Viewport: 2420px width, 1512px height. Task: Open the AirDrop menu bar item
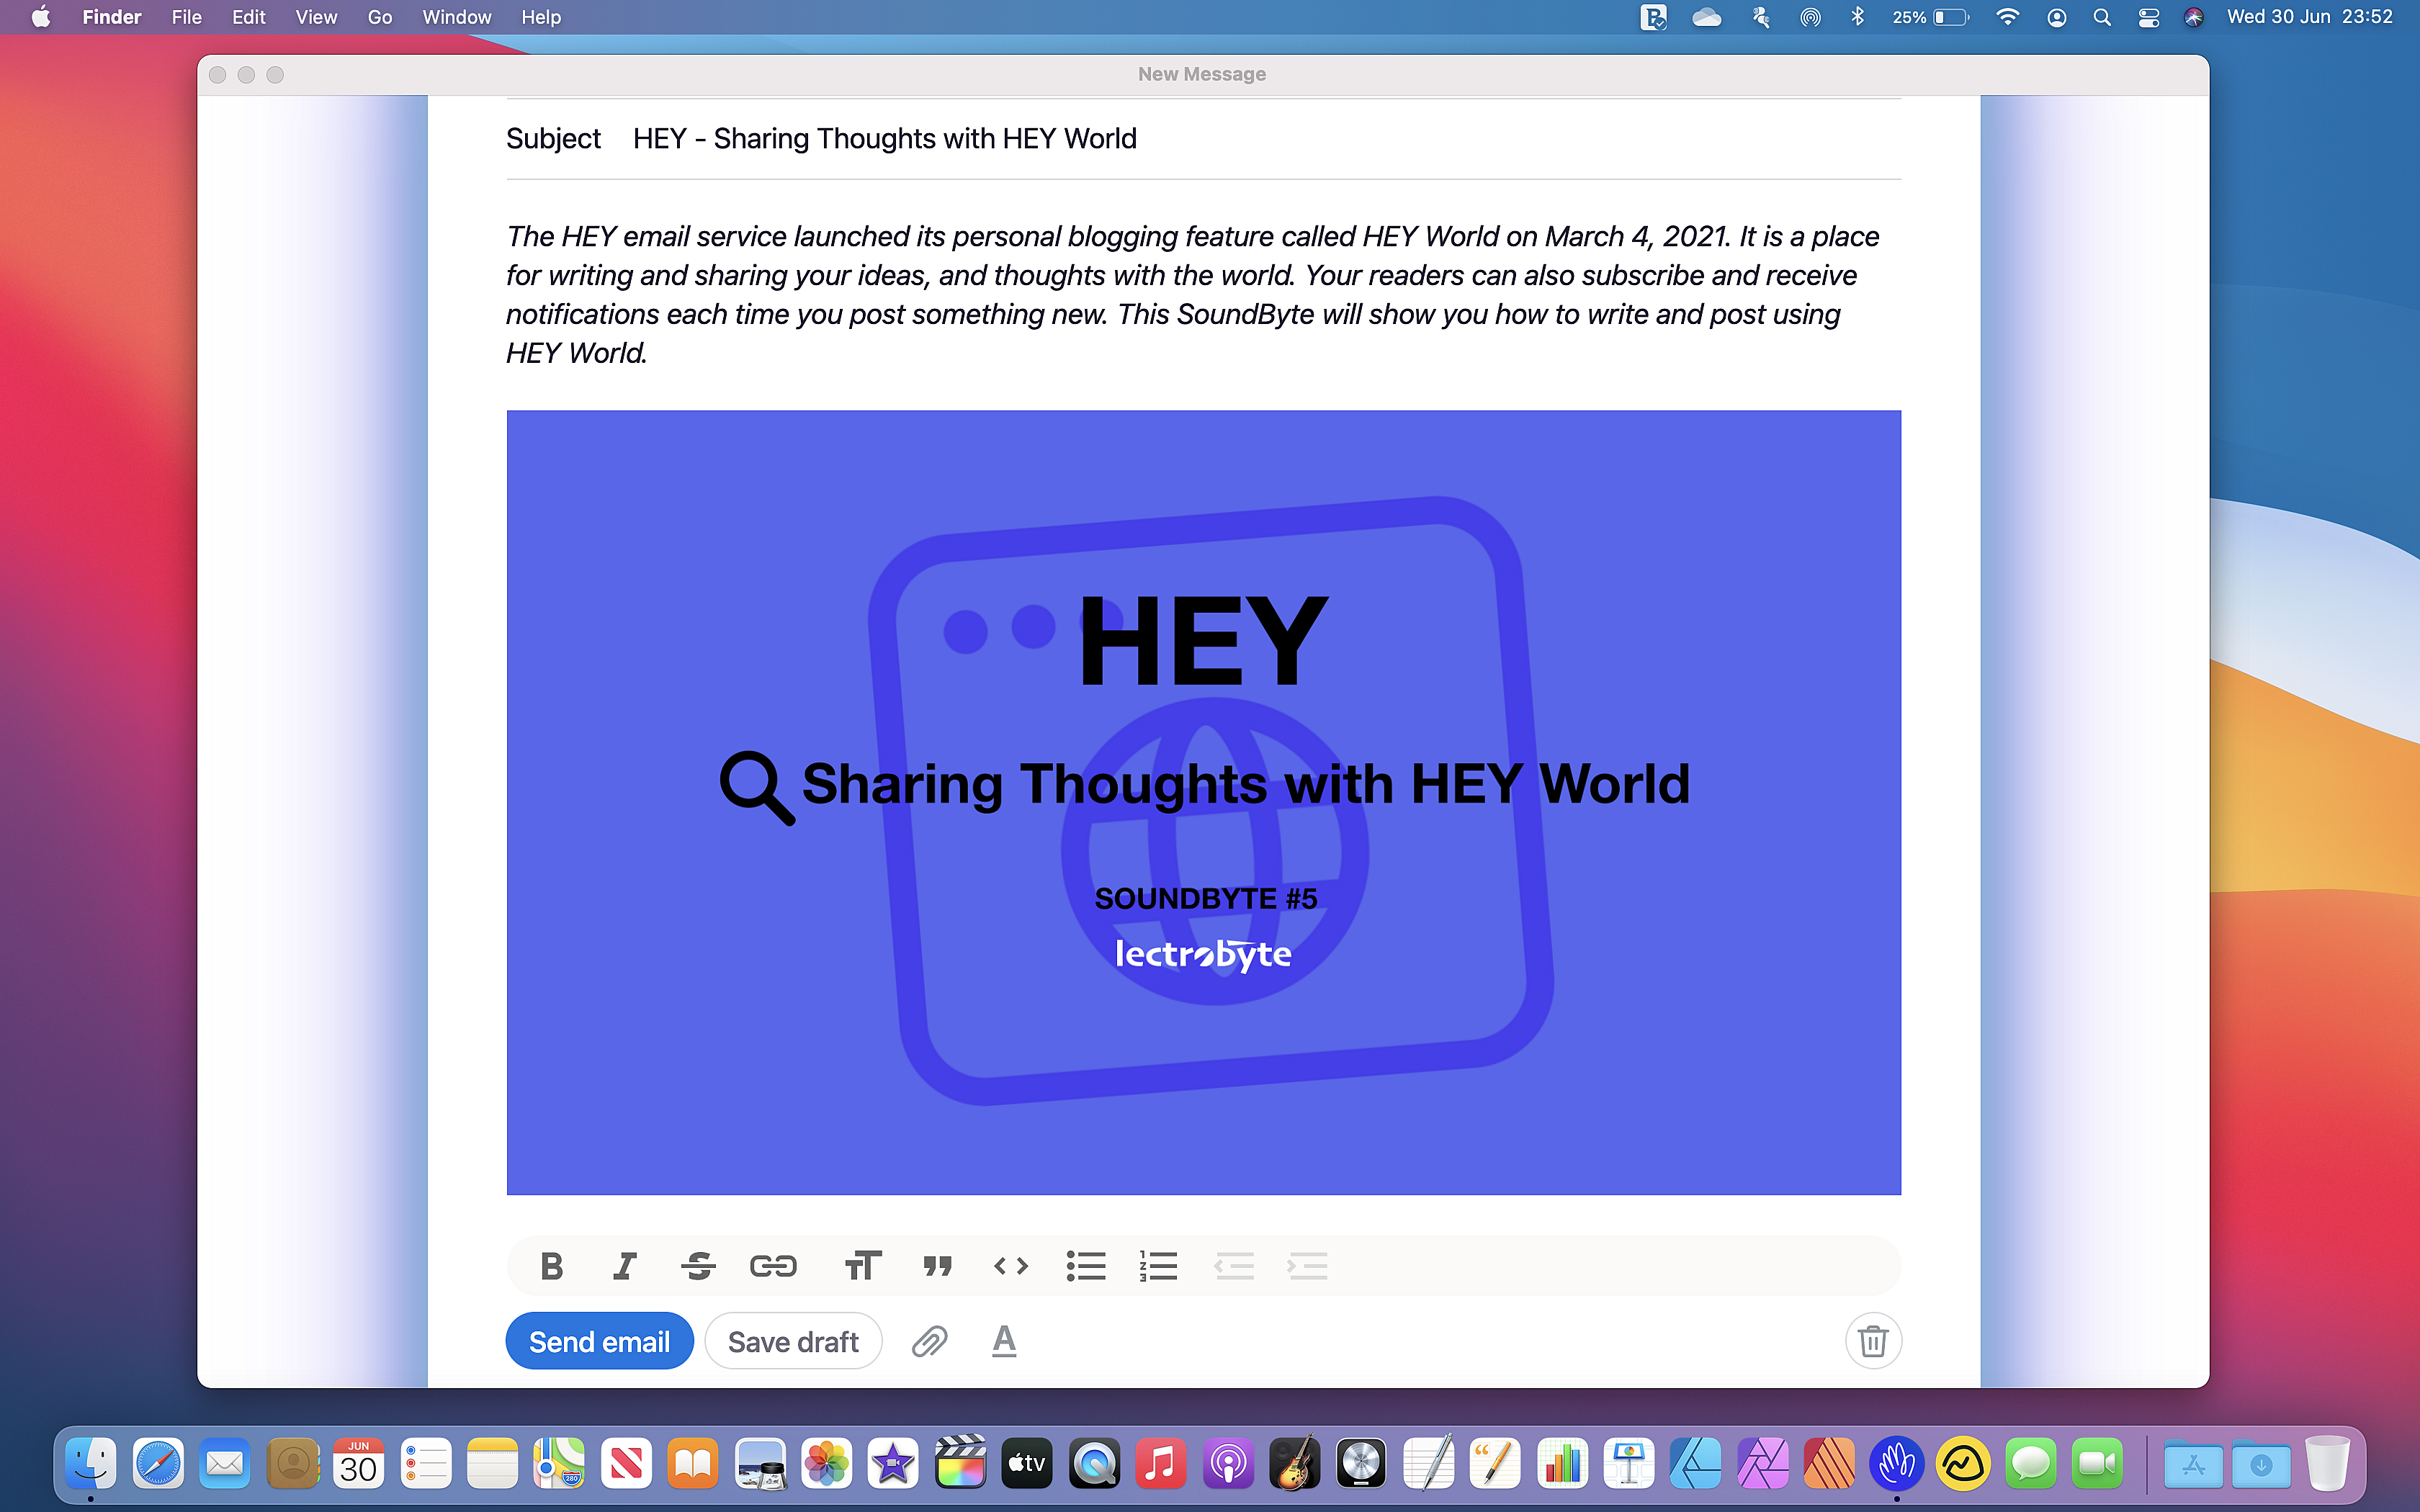1810,17
